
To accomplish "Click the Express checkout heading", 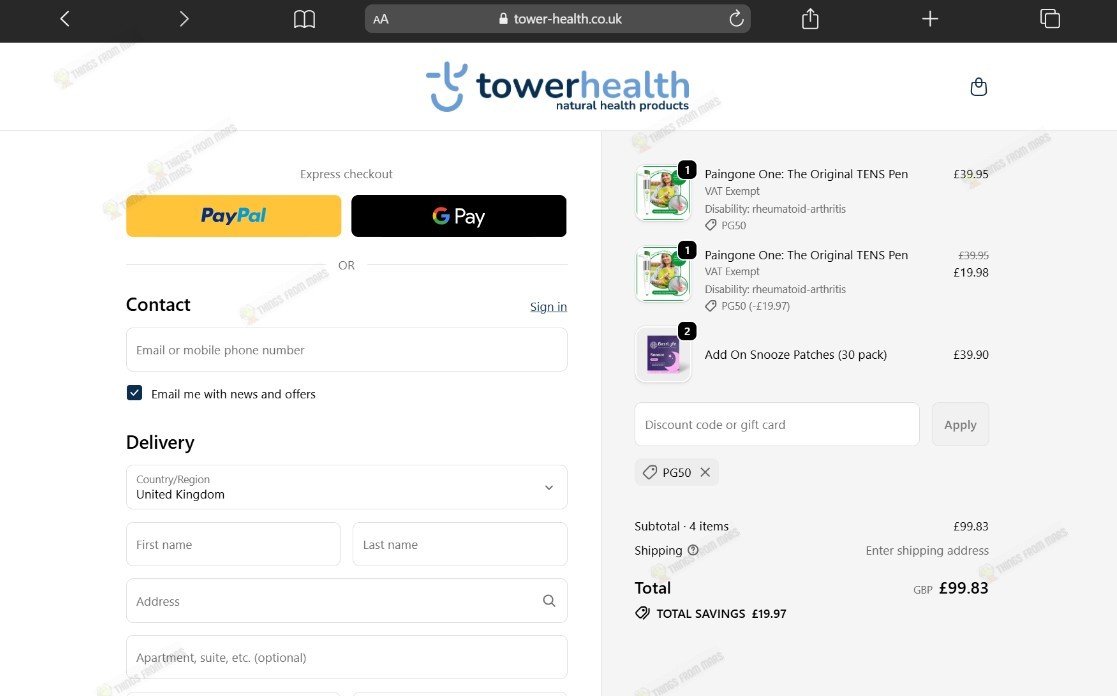I will [x=346, y=174].
